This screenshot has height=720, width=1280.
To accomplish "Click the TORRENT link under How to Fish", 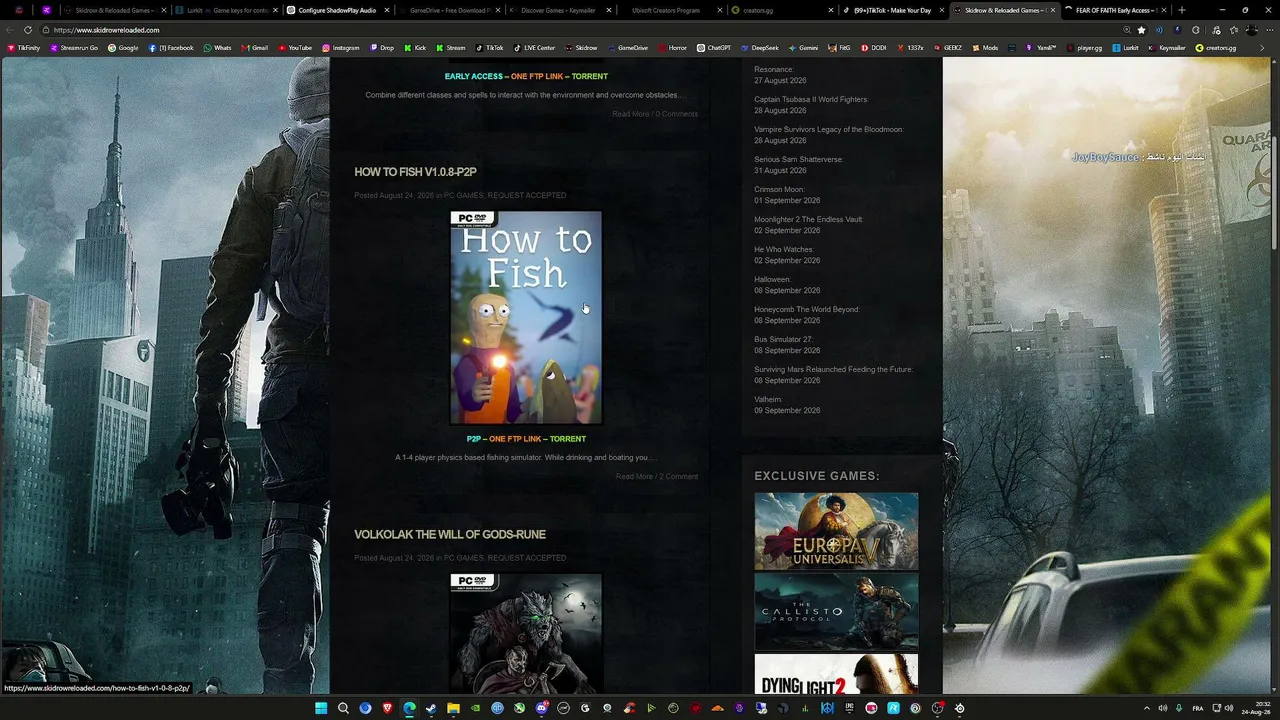I will point(568,439).
